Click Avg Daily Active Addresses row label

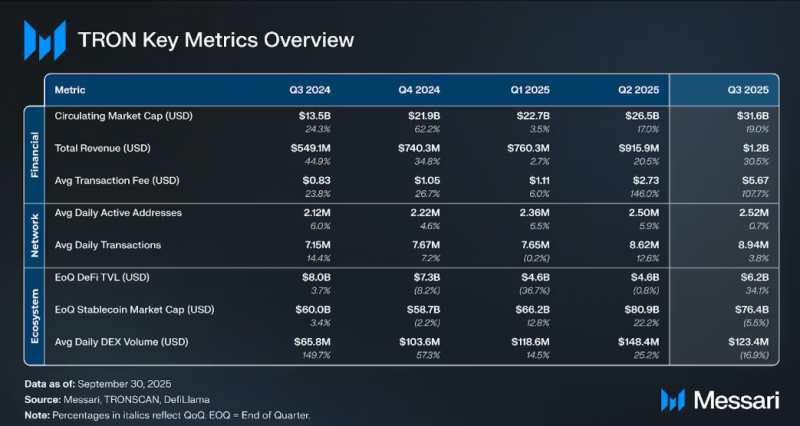pos(118,213)
